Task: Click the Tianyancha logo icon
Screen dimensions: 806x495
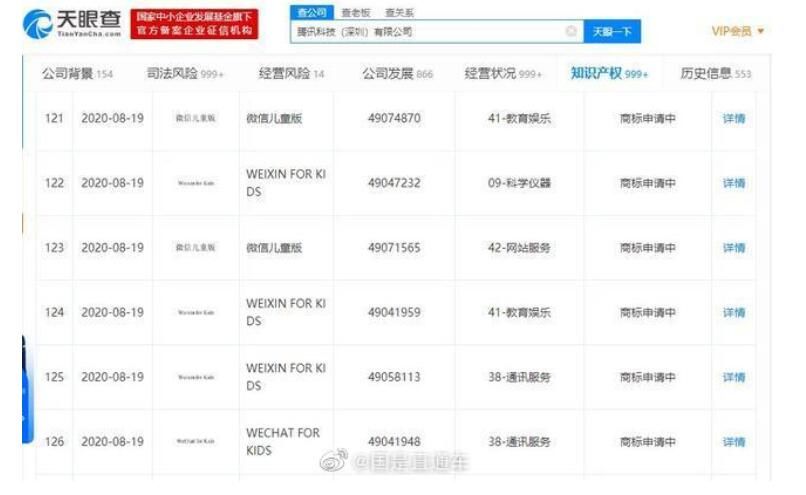Action: (x=37, y=23)
